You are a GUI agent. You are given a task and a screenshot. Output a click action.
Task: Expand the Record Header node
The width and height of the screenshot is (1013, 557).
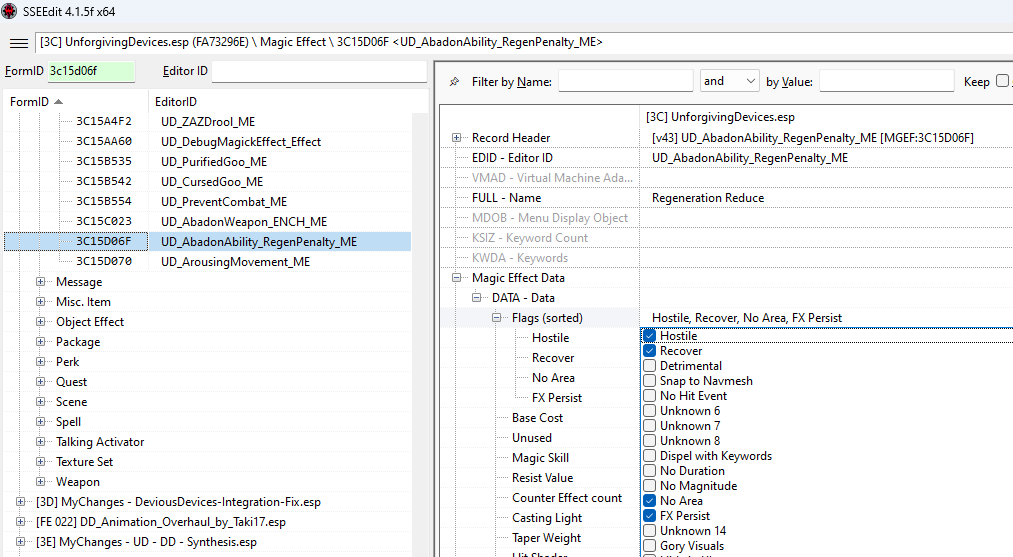pos(457,138)
